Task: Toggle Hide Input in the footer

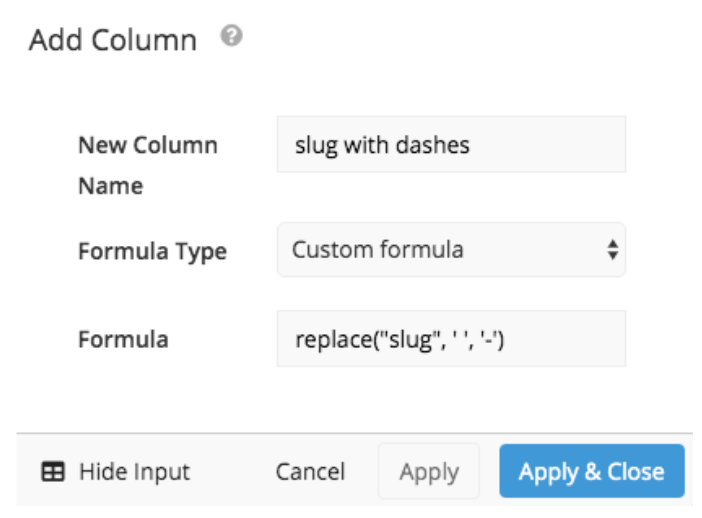Action: tap(116, 471)
